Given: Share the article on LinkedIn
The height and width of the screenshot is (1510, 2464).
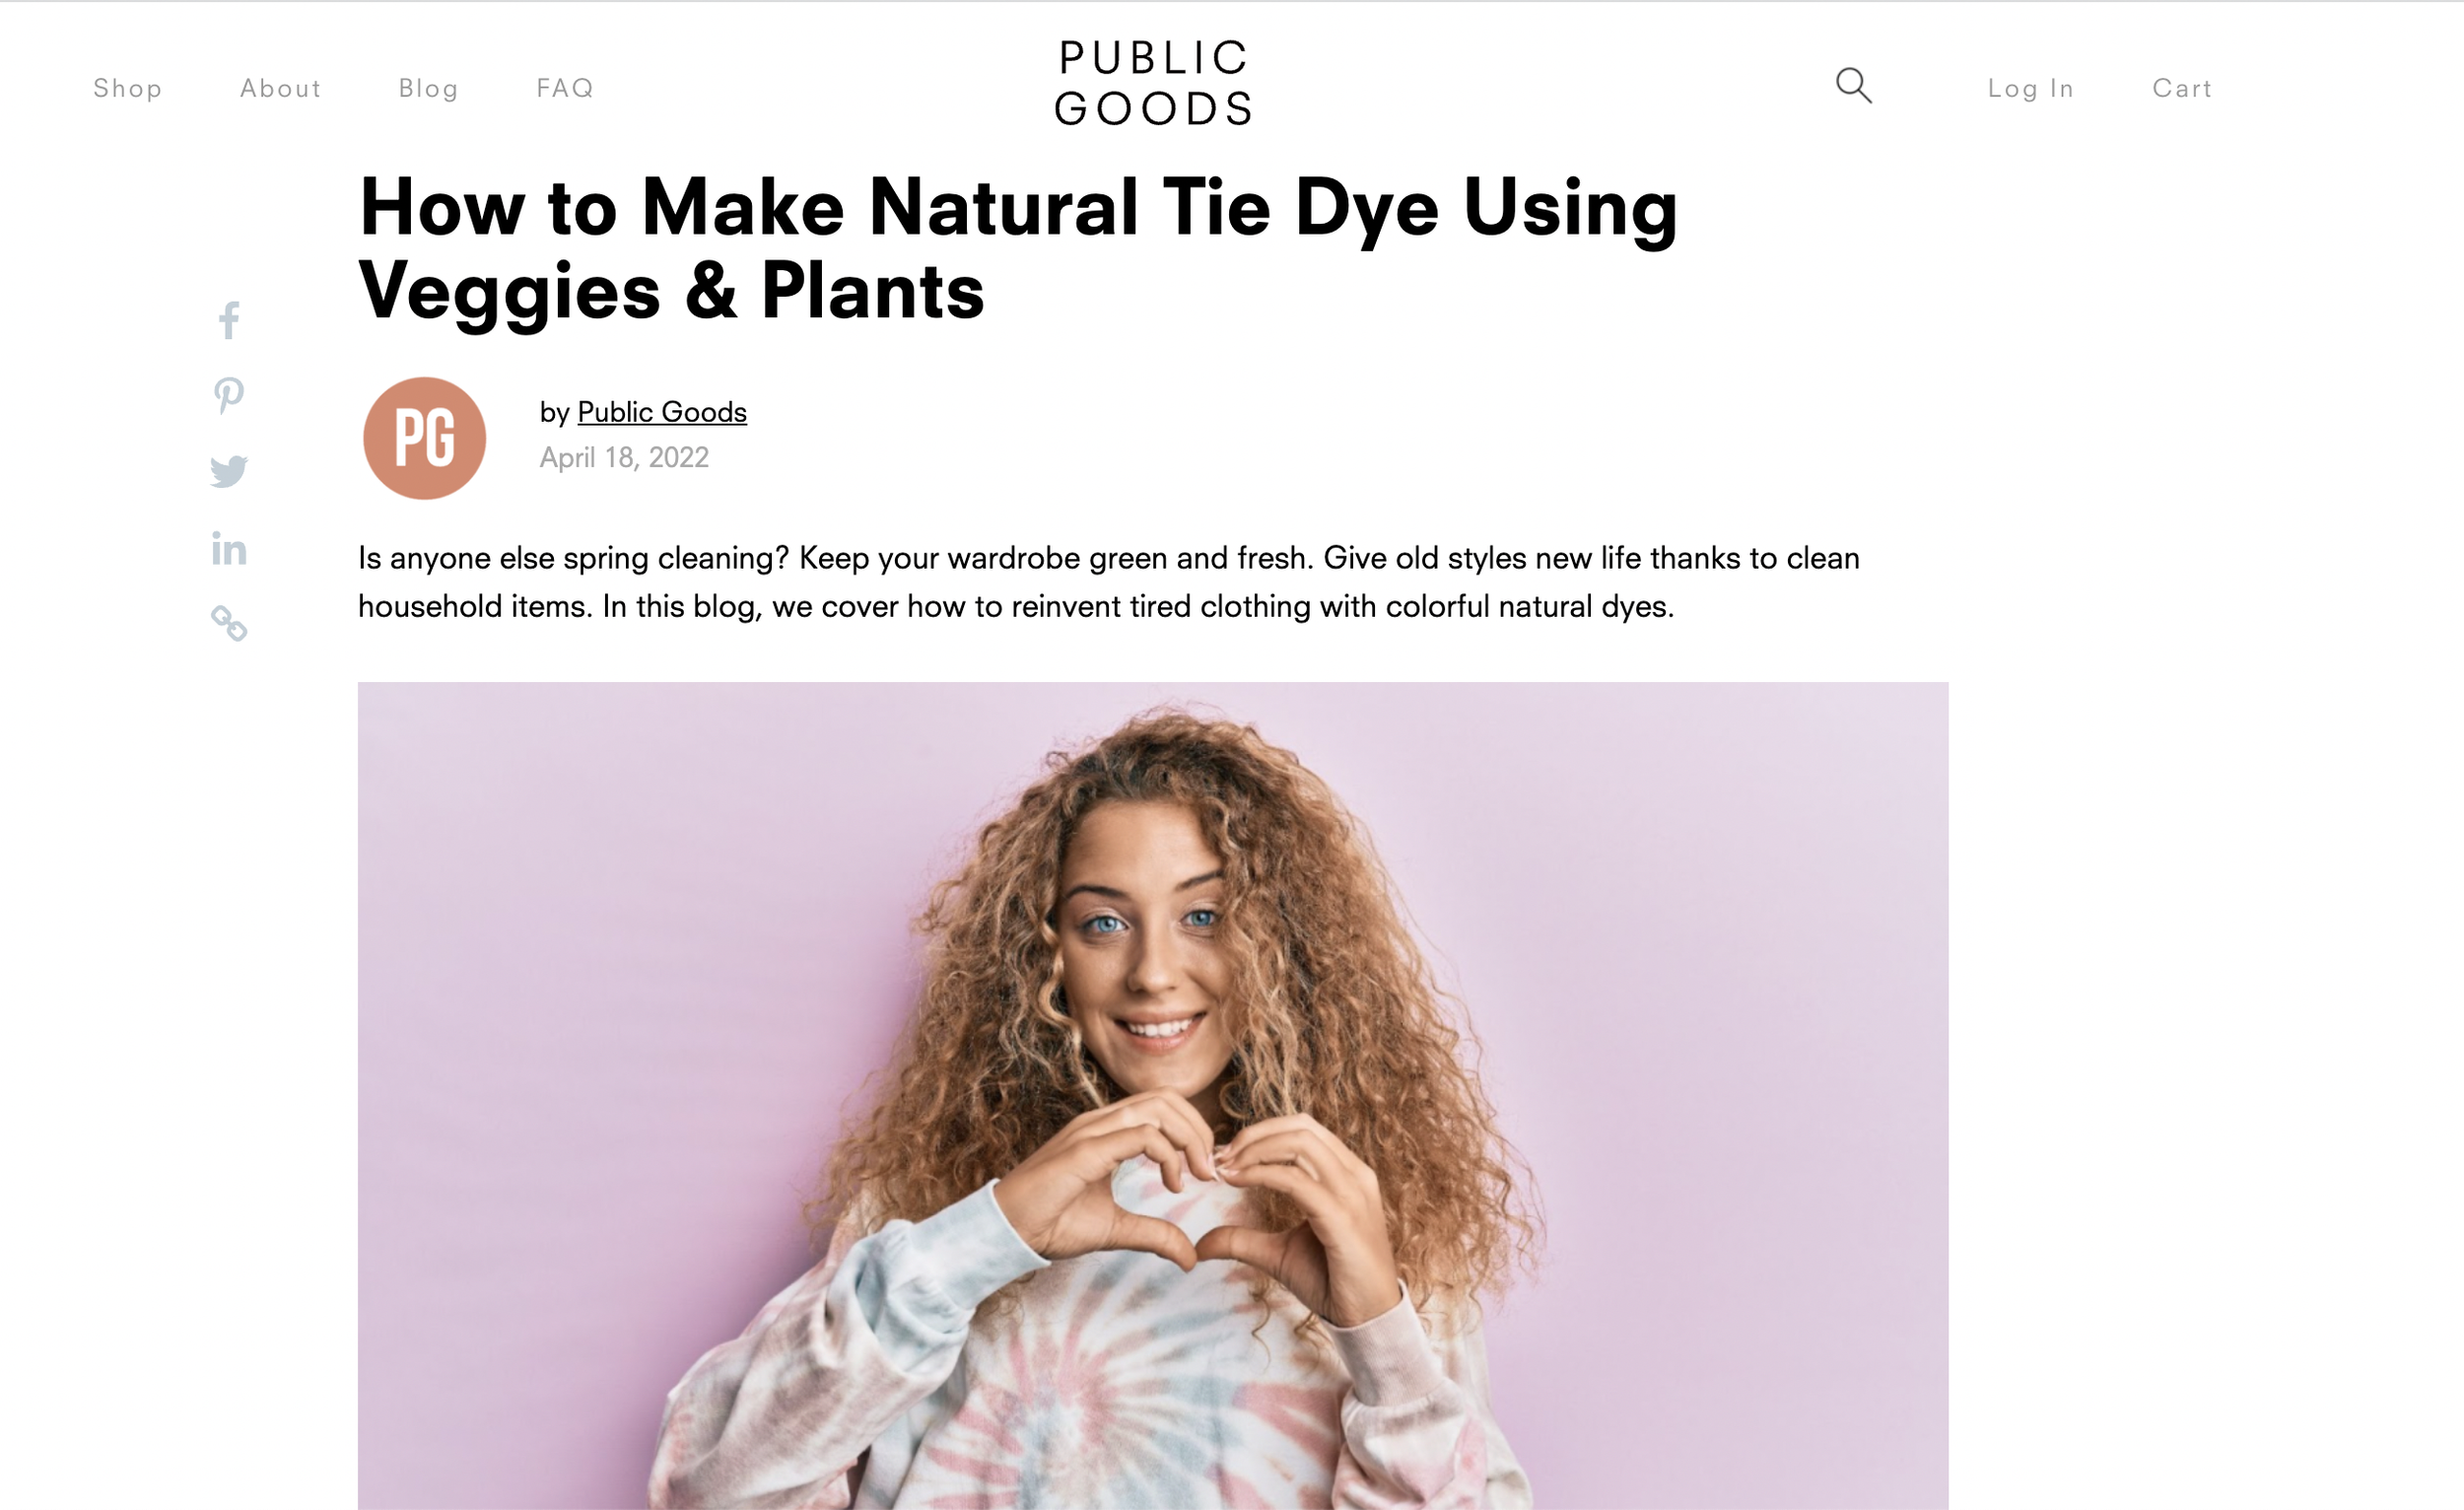Looking at the screenshot, I should pyautogui.click(x=229, y=548).
